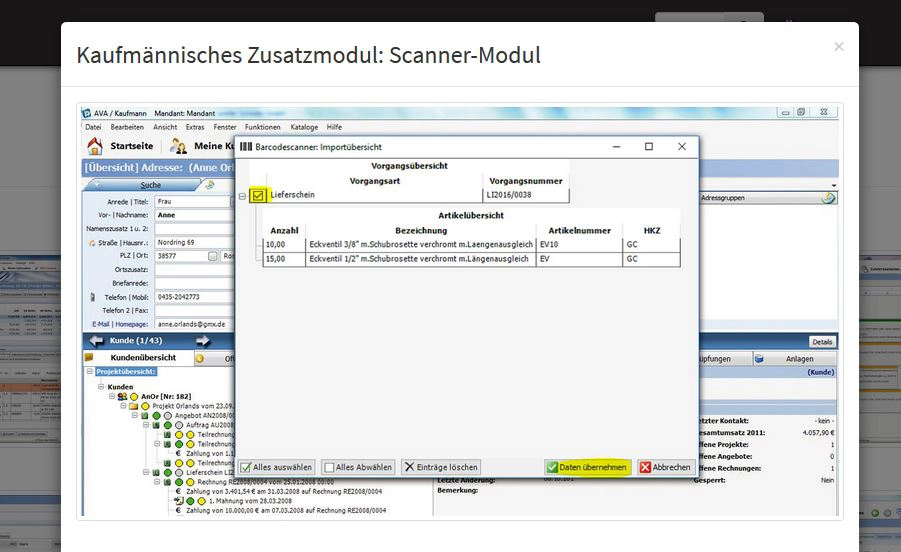Viewport: 901px width, 552px height.
Task: Click Daten übernehmen button
Action: point(587,467)
